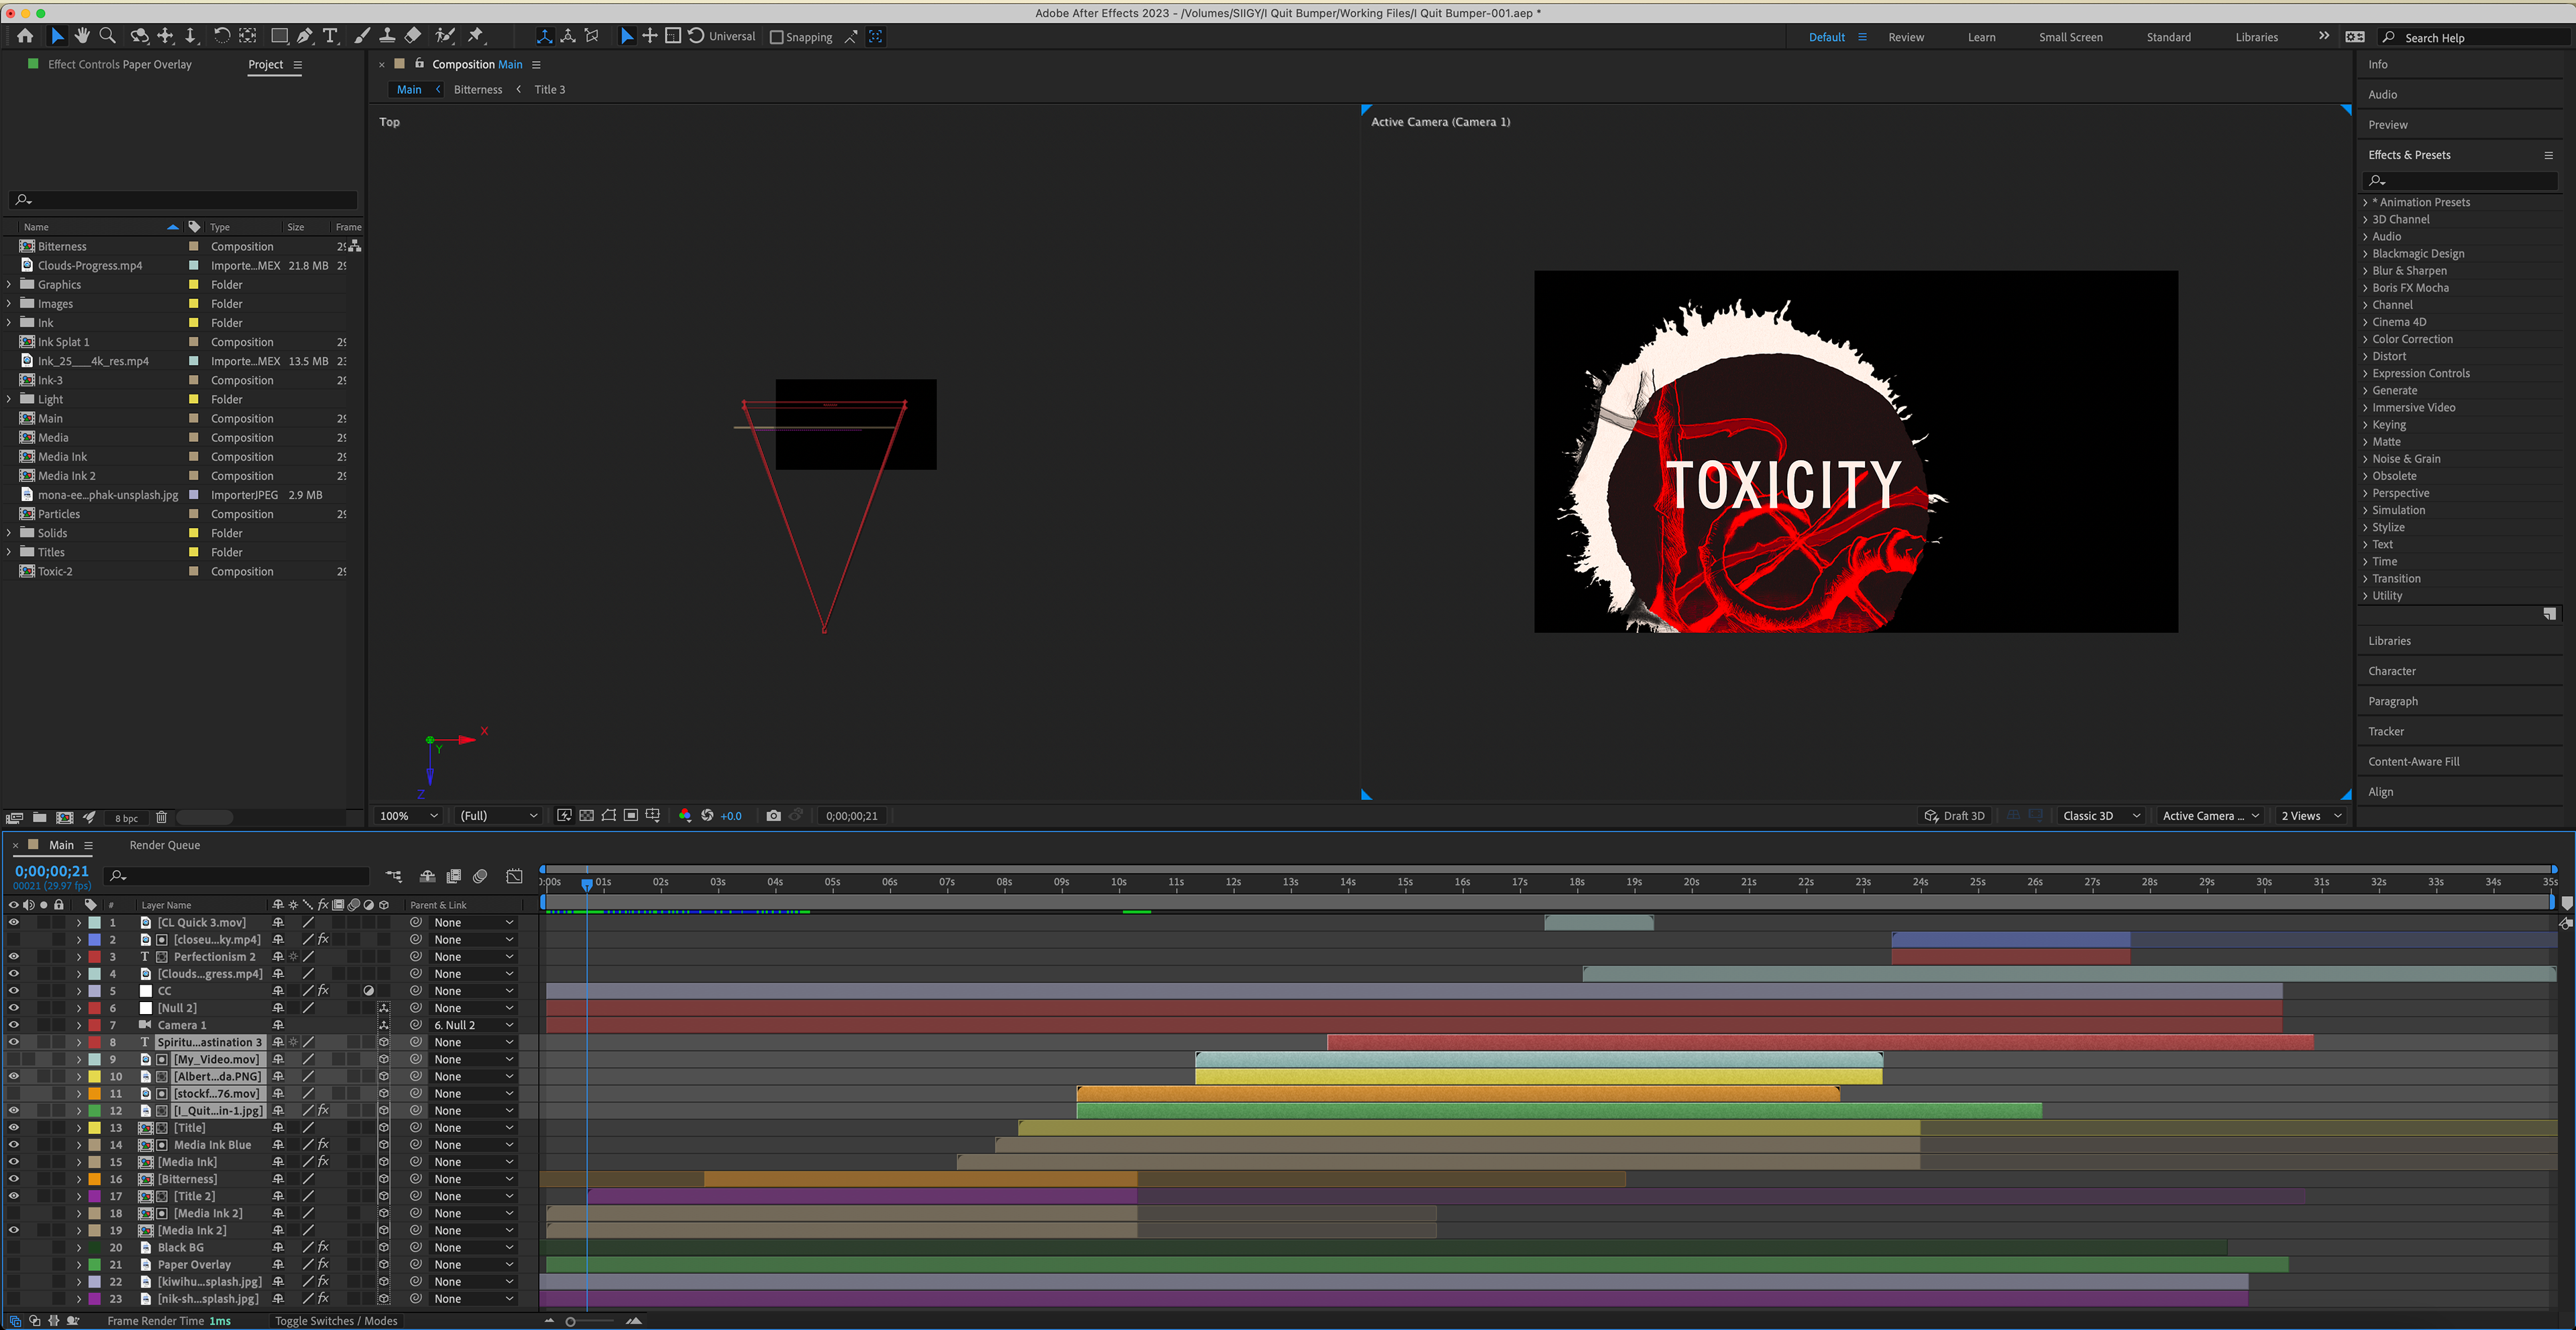Open the Graph Editor in timeline
Viewport: 2576px width, 1330px height.
click(x=514, y=876)
